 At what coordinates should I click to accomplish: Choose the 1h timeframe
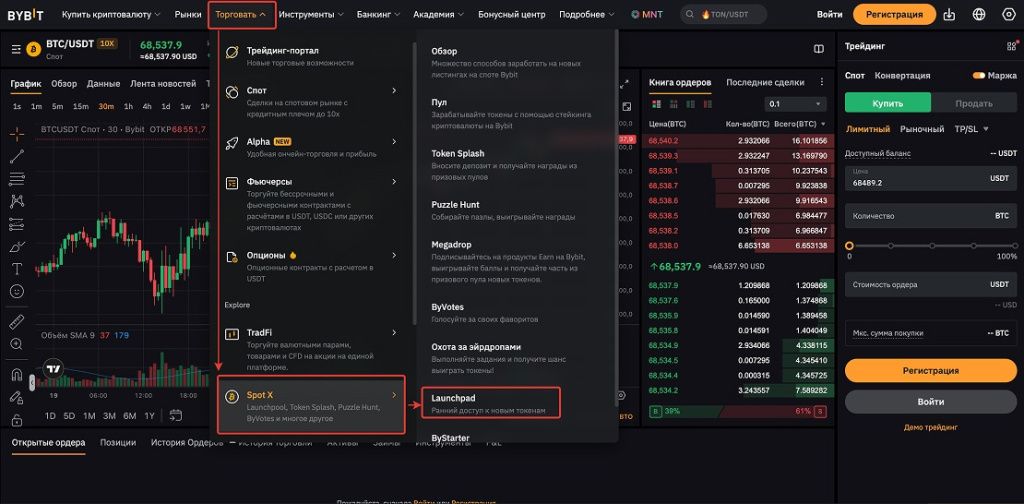[x=129, y=106]
